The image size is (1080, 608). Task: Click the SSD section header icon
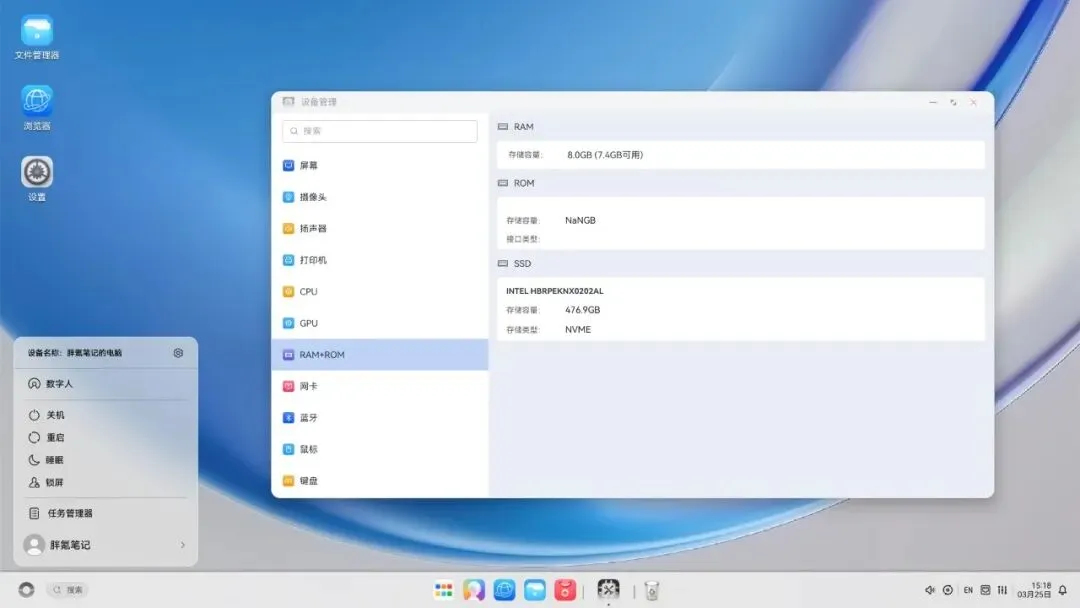[x=503, y=264]
